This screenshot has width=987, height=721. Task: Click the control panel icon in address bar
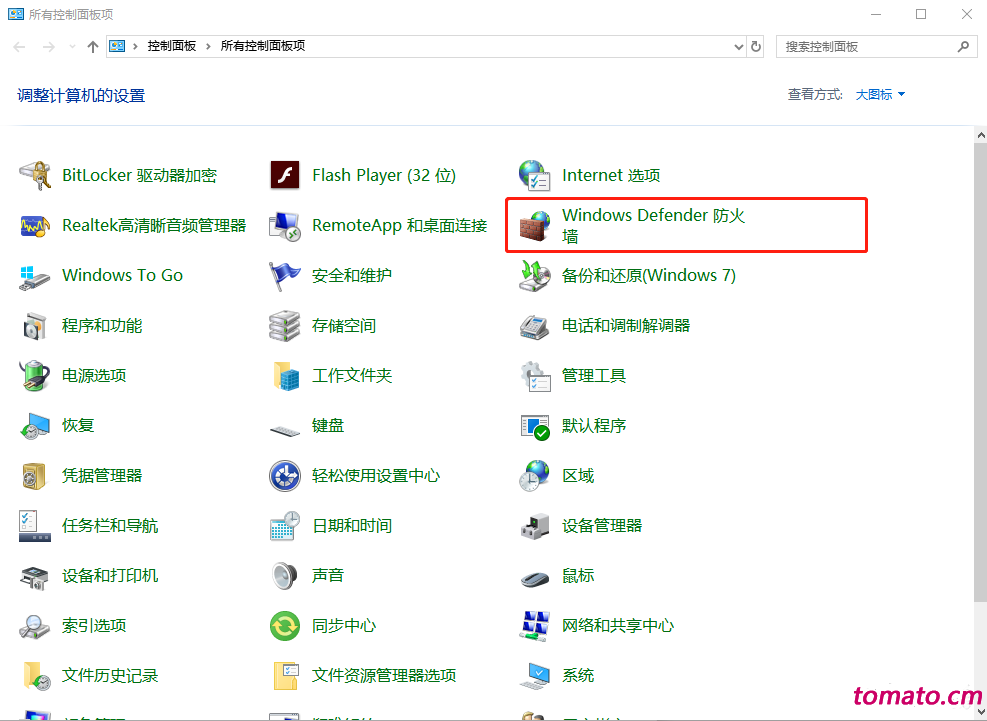coord(117,46)
